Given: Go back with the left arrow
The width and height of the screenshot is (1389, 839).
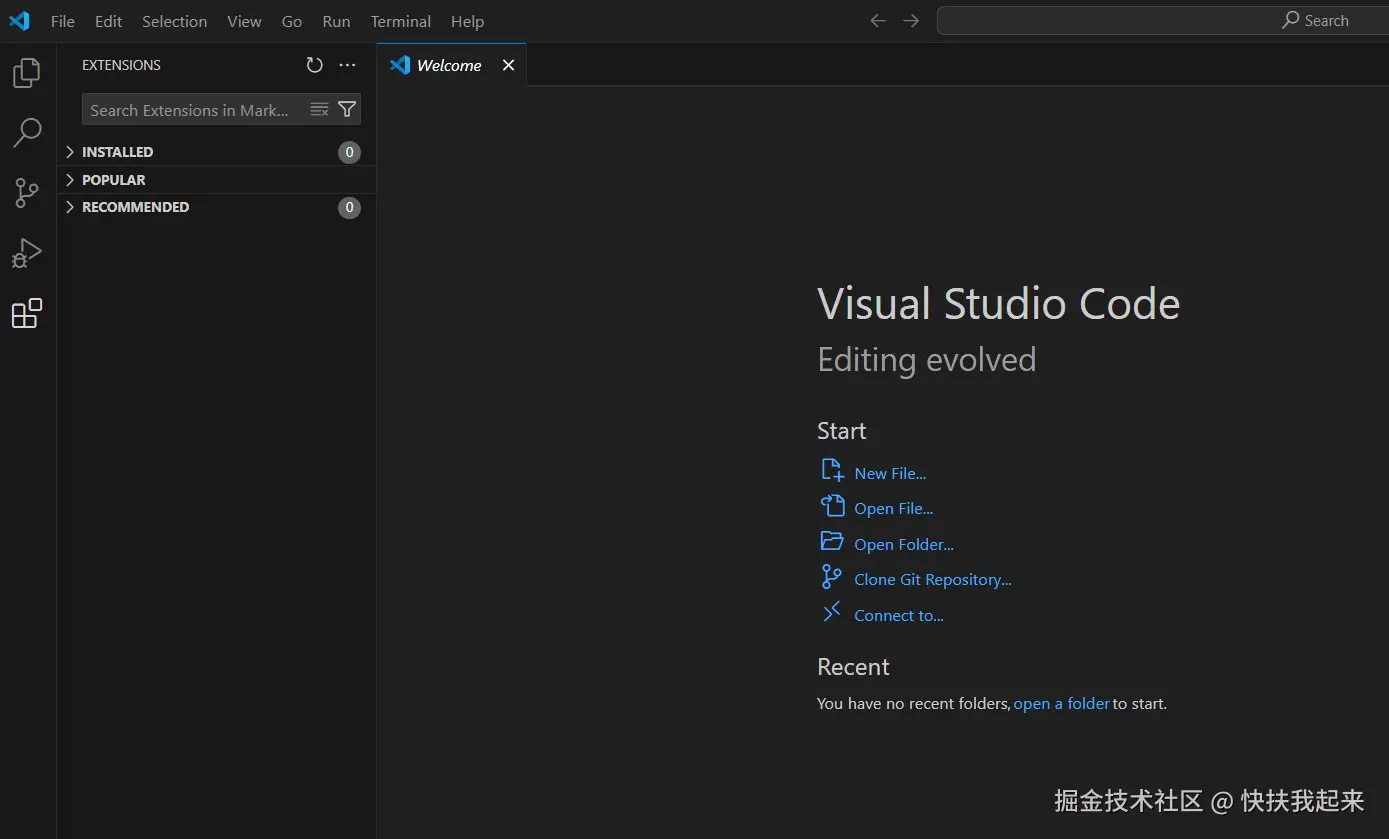Looking at the screenshot, I should (x=878, y=21).
